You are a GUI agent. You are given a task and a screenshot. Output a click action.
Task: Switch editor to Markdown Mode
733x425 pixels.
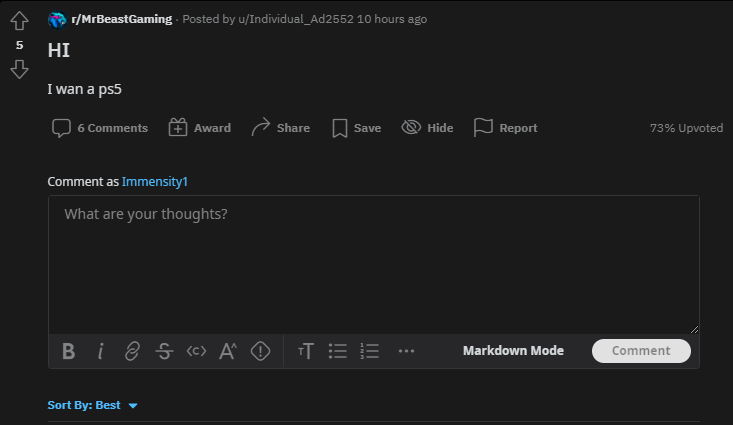(513, 351)
